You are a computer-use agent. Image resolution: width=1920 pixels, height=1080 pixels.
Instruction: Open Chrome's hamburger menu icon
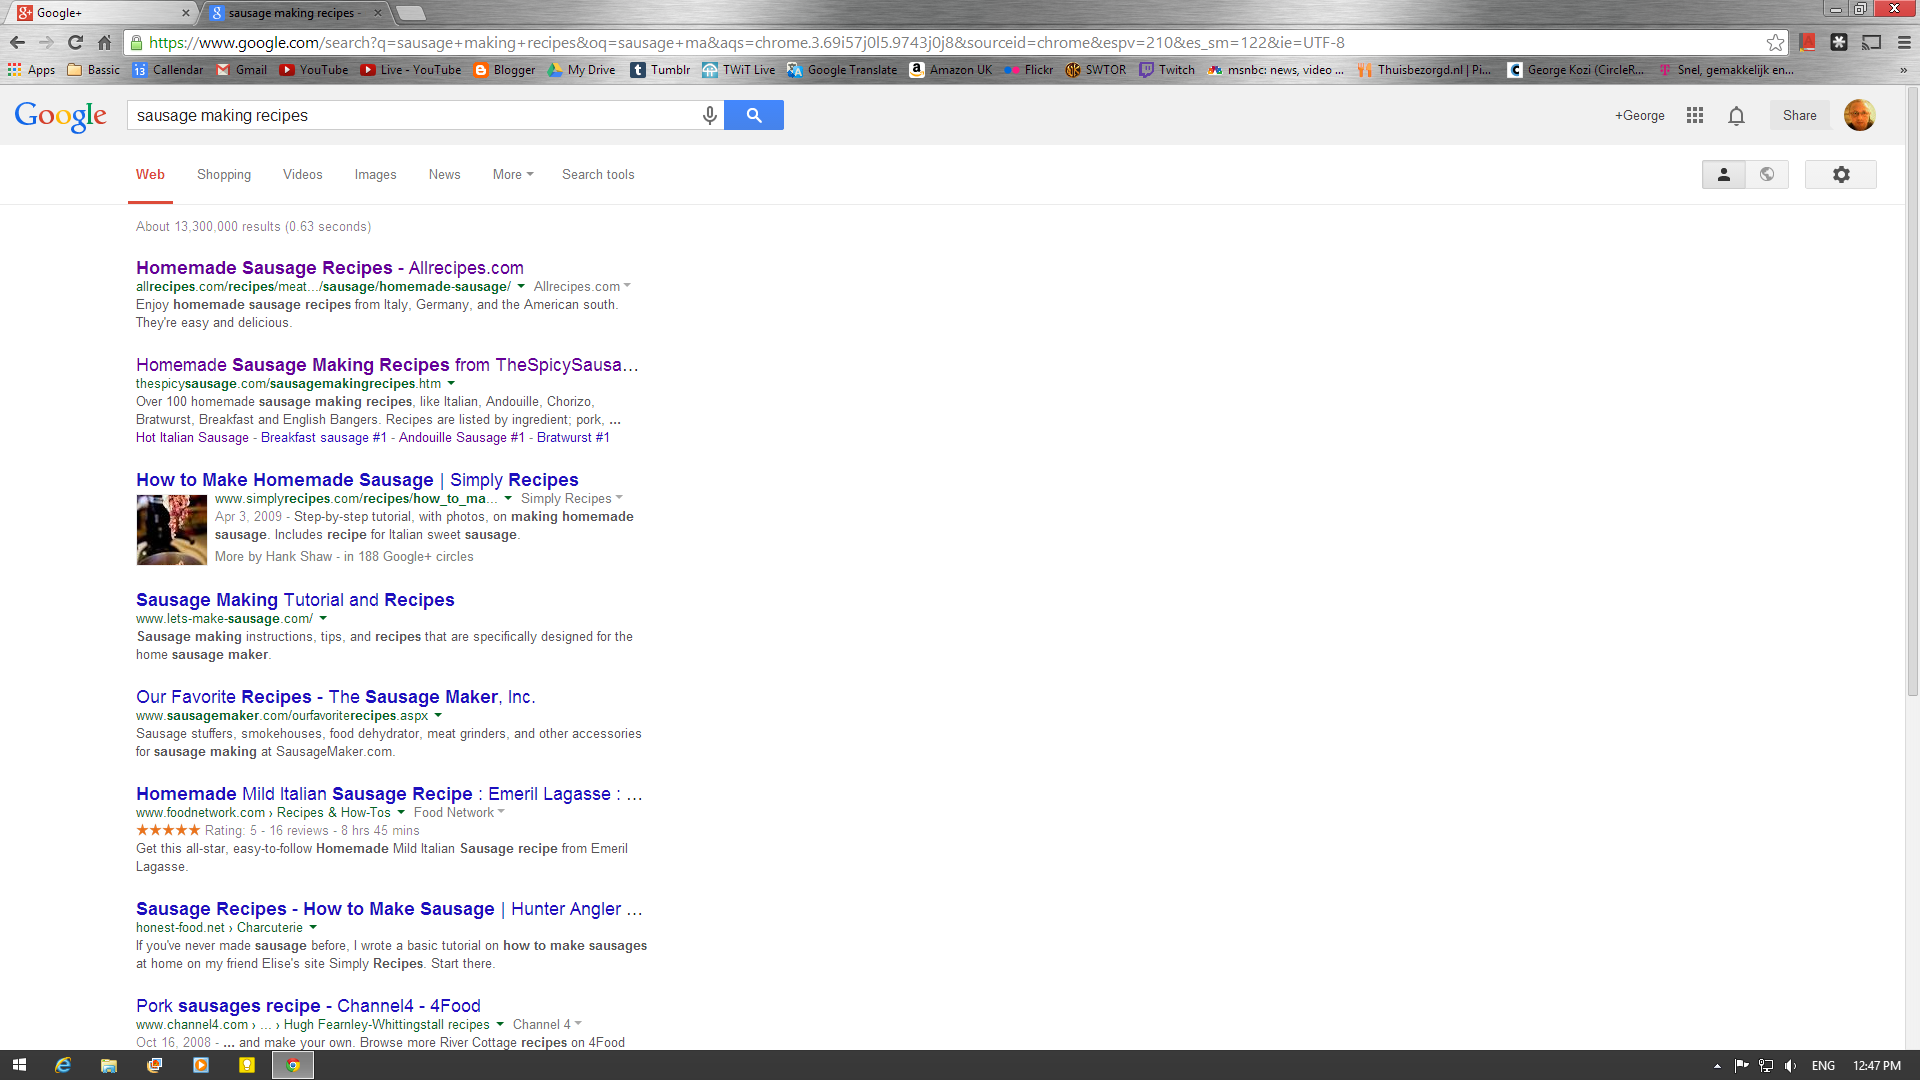[1904, 42]
